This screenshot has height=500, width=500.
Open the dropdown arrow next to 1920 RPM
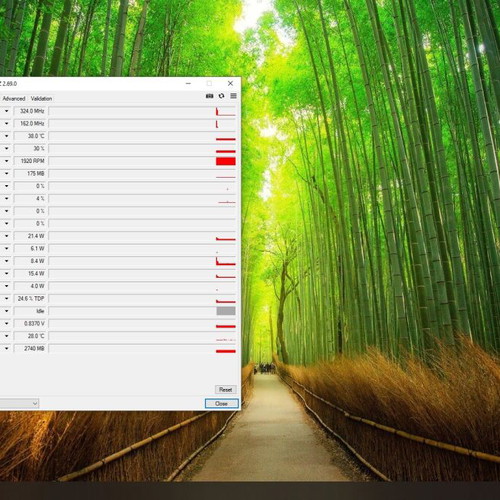point(6,161)
